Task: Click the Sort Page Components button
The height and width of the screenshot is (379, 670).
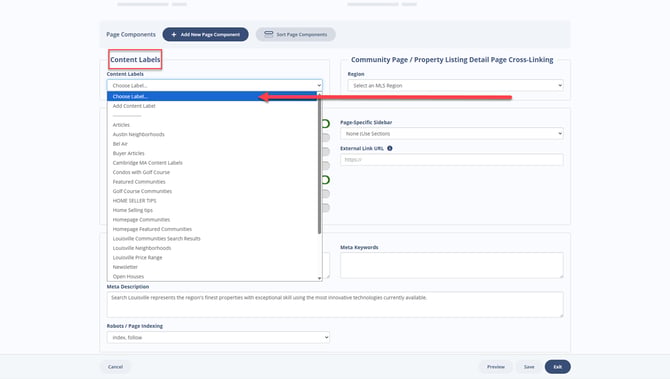Action: pyautogui.click(x=296, y=35)
